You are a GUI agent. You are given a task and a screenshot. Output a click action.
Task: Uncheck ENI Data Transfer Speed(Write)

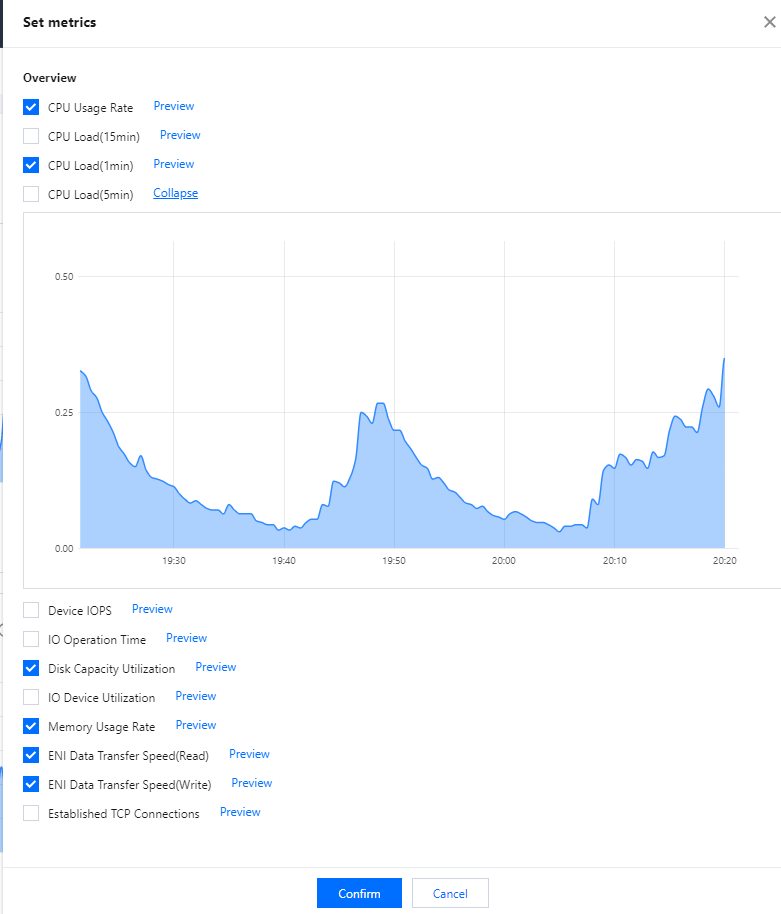click(x=31, y=784)
